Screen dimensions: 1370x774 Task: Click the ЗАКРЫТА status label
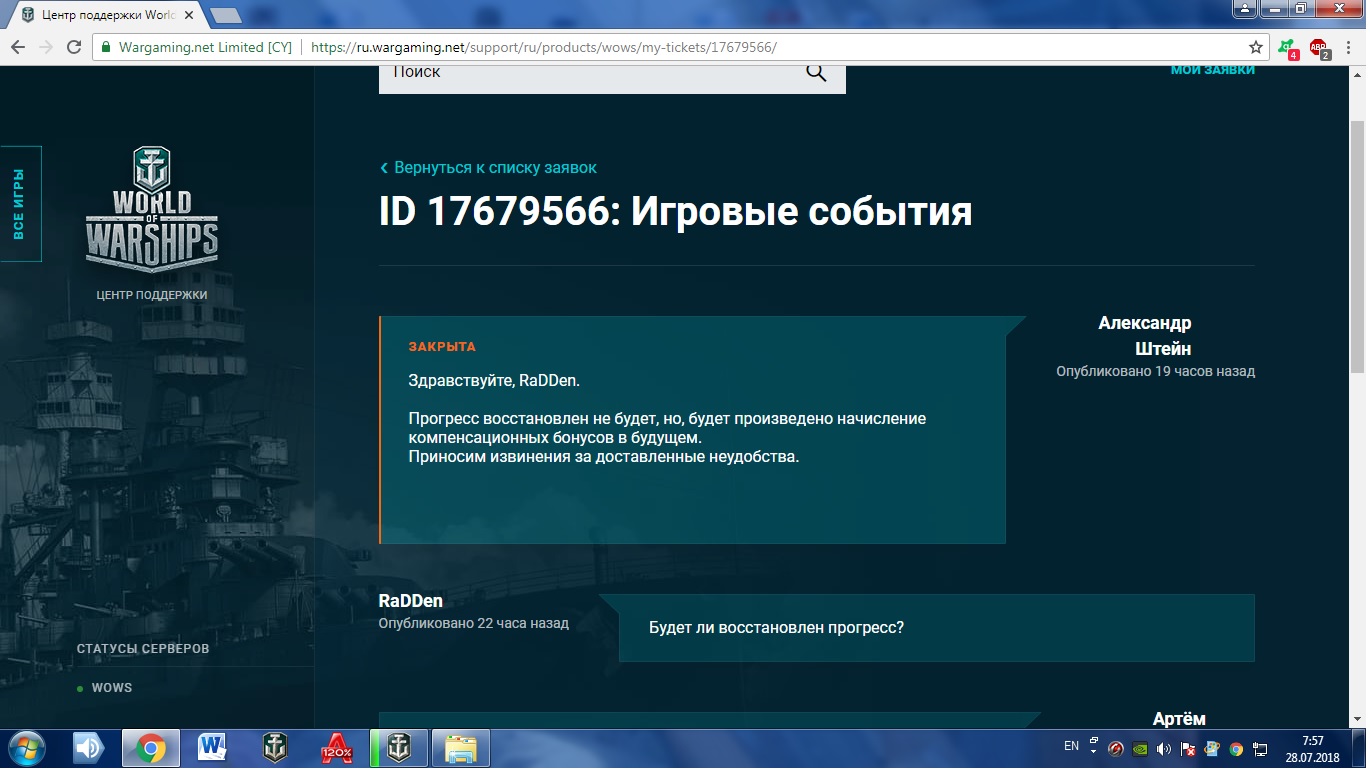coord(442,347)
